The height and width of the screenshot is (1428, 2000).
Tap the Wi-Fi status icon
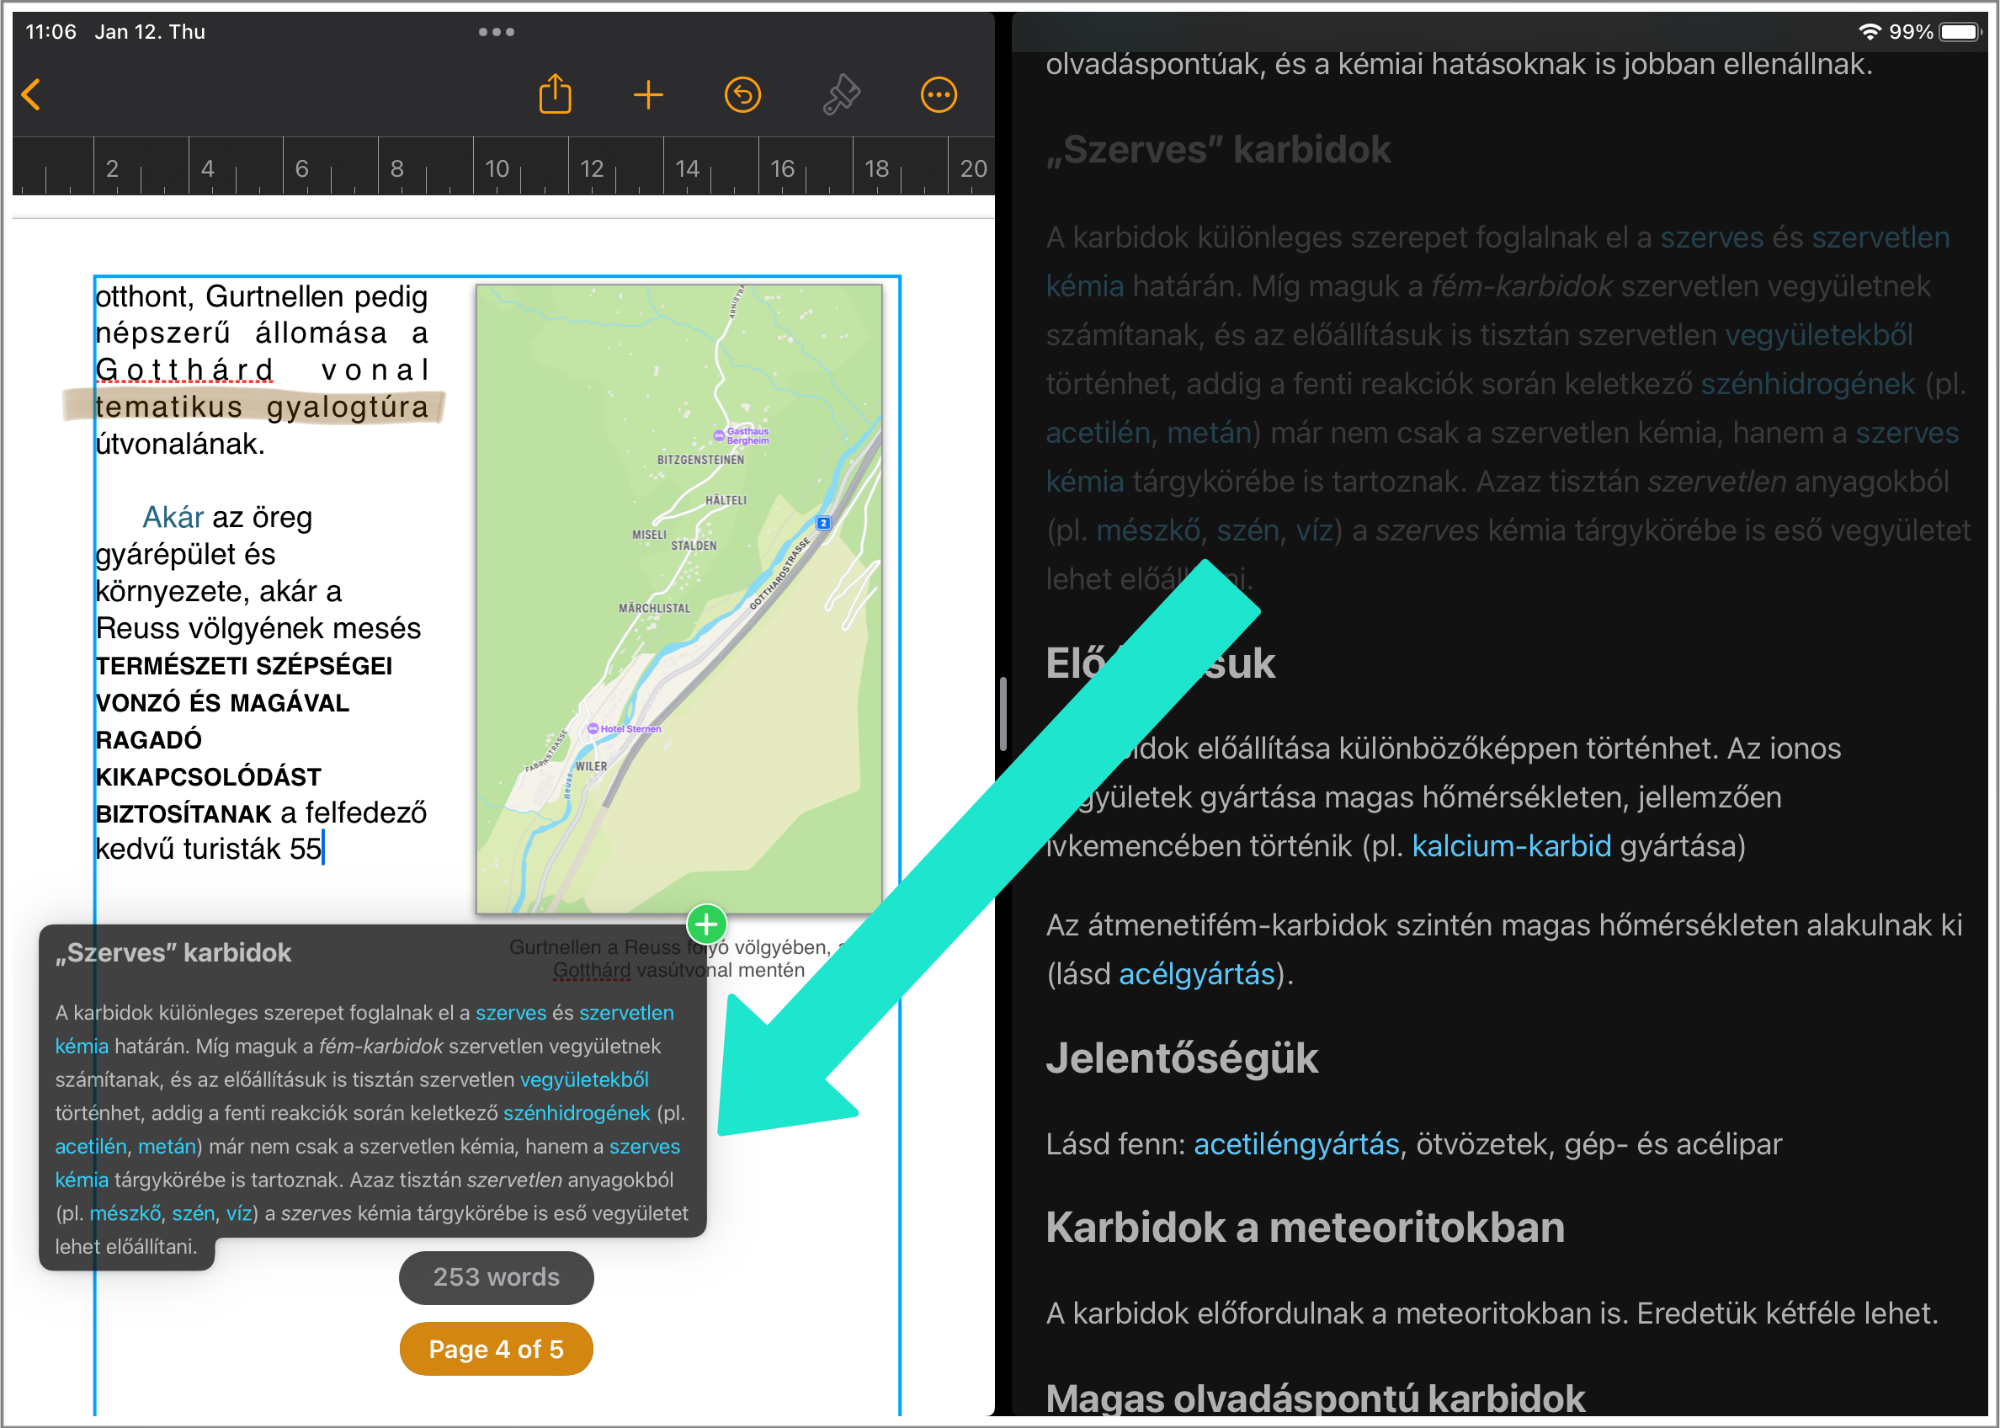click(x=1869, y=32)
